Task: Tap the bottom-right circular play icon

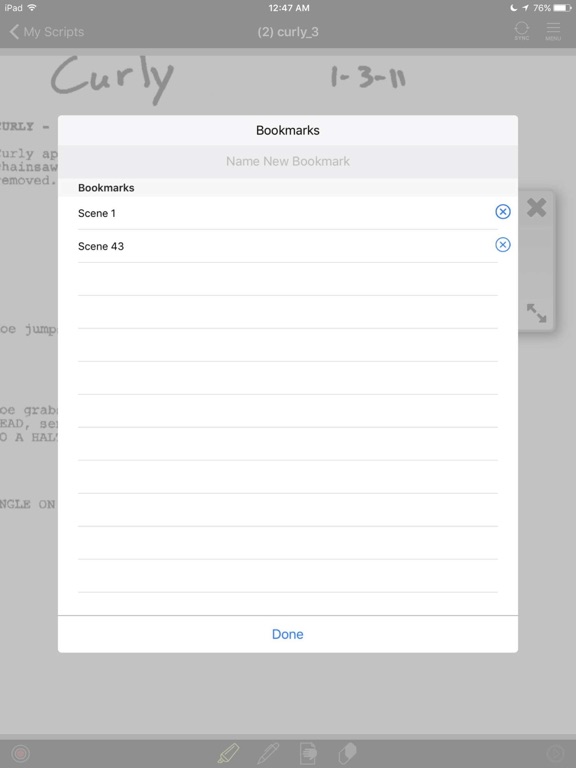Action: (555, 753)
